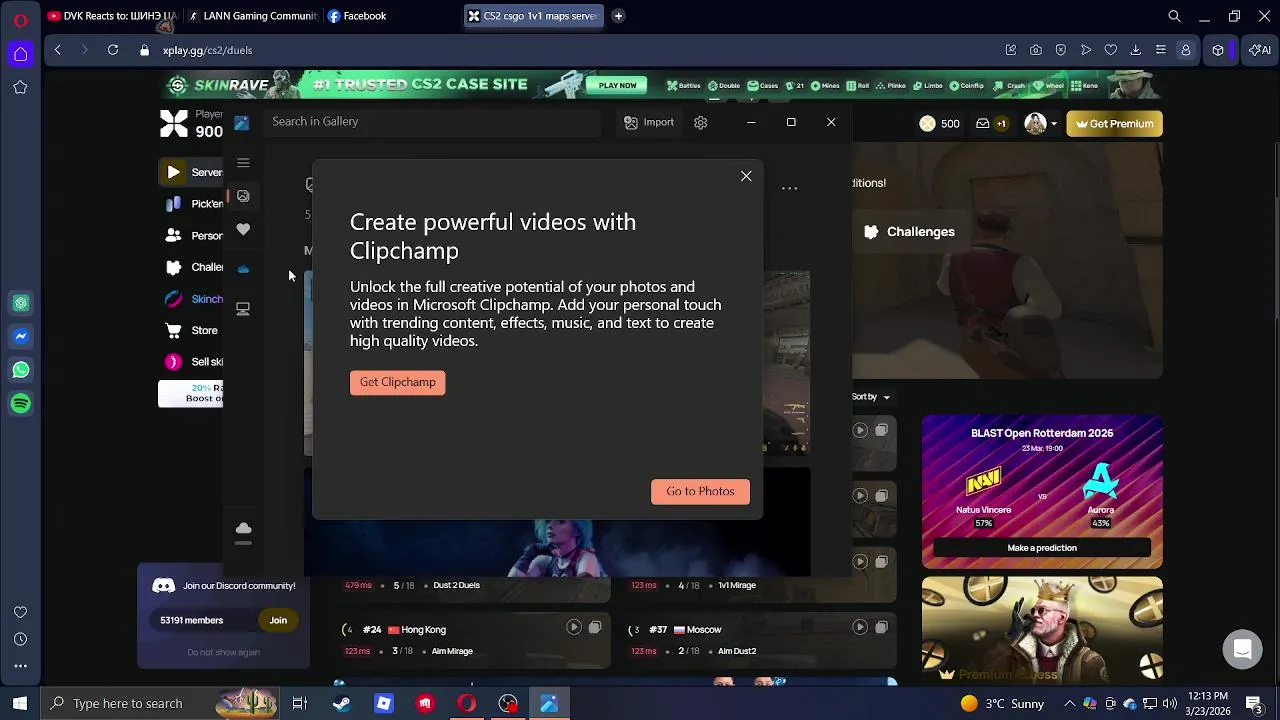Open the support chat bubble
1280x720 pixels.
[x=1243, y=649]
